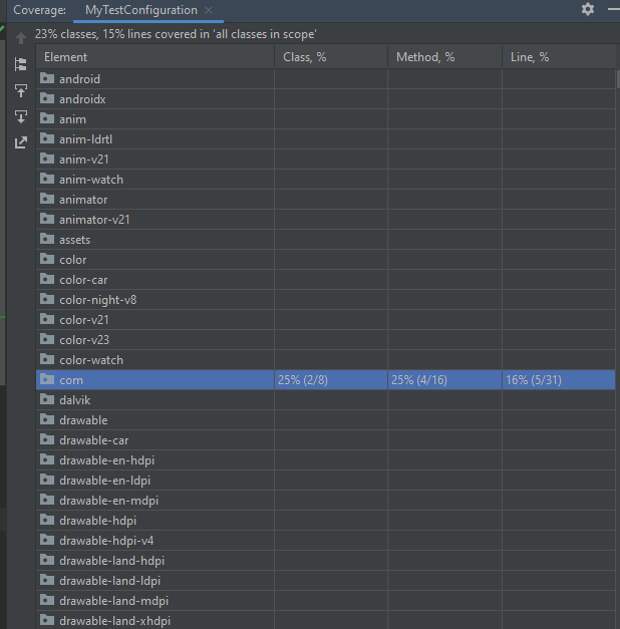Select the drawable-land-mdpi folder row
620x629 pixels.
[326, 601]
